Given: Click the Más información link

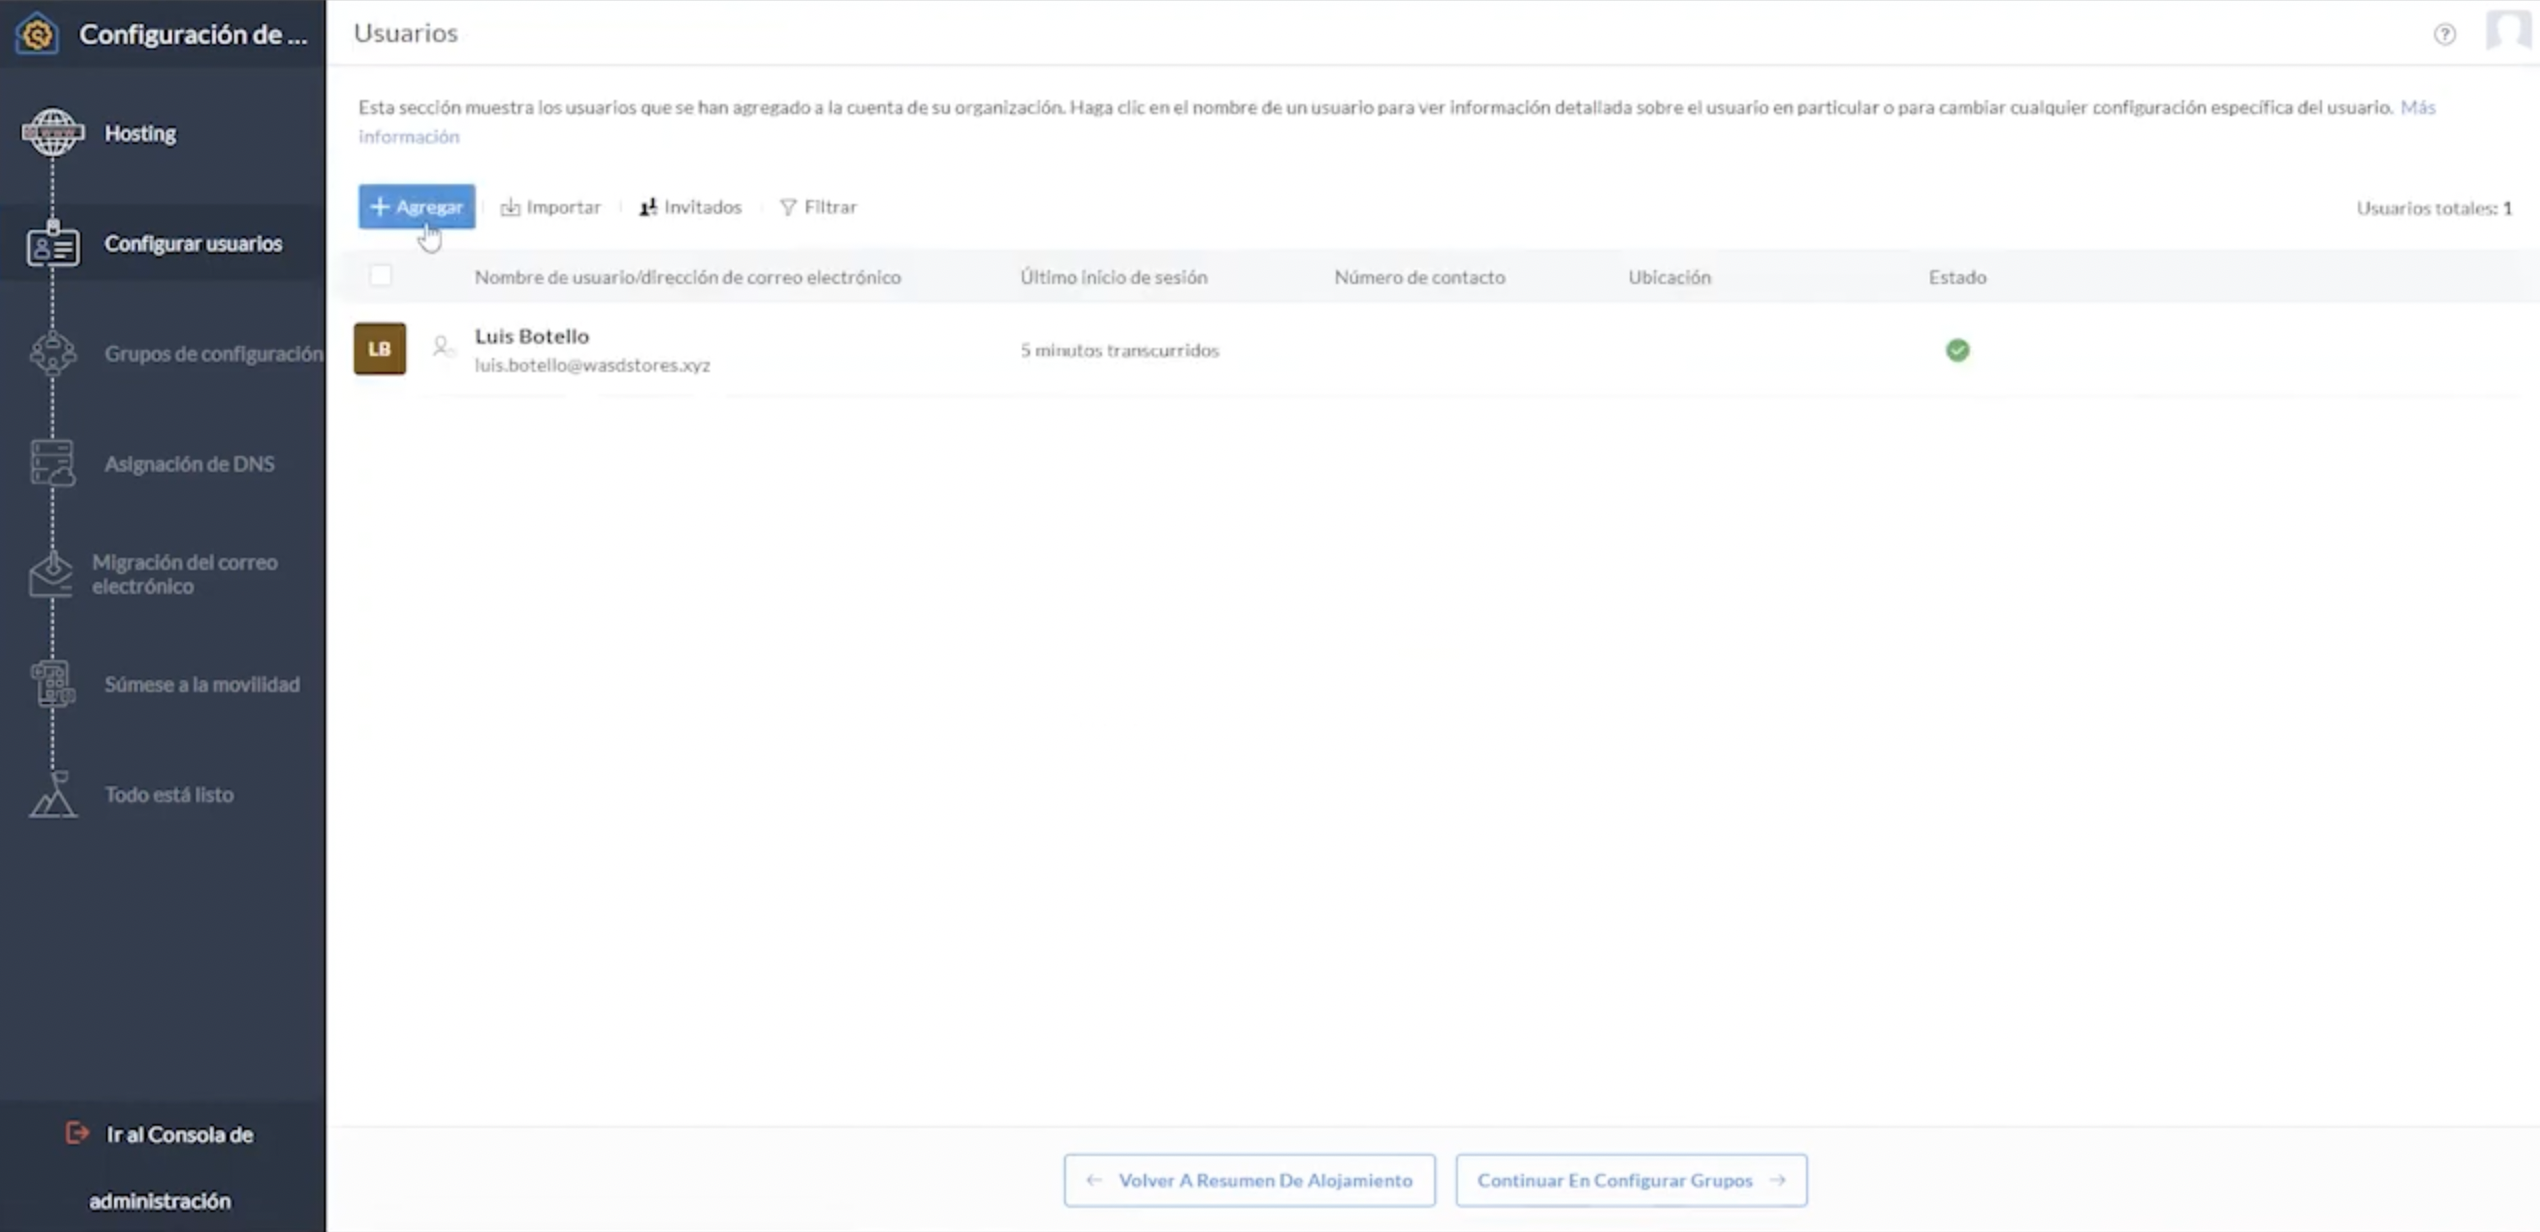Looking at the screenshot, I should [x=408, y=134].
